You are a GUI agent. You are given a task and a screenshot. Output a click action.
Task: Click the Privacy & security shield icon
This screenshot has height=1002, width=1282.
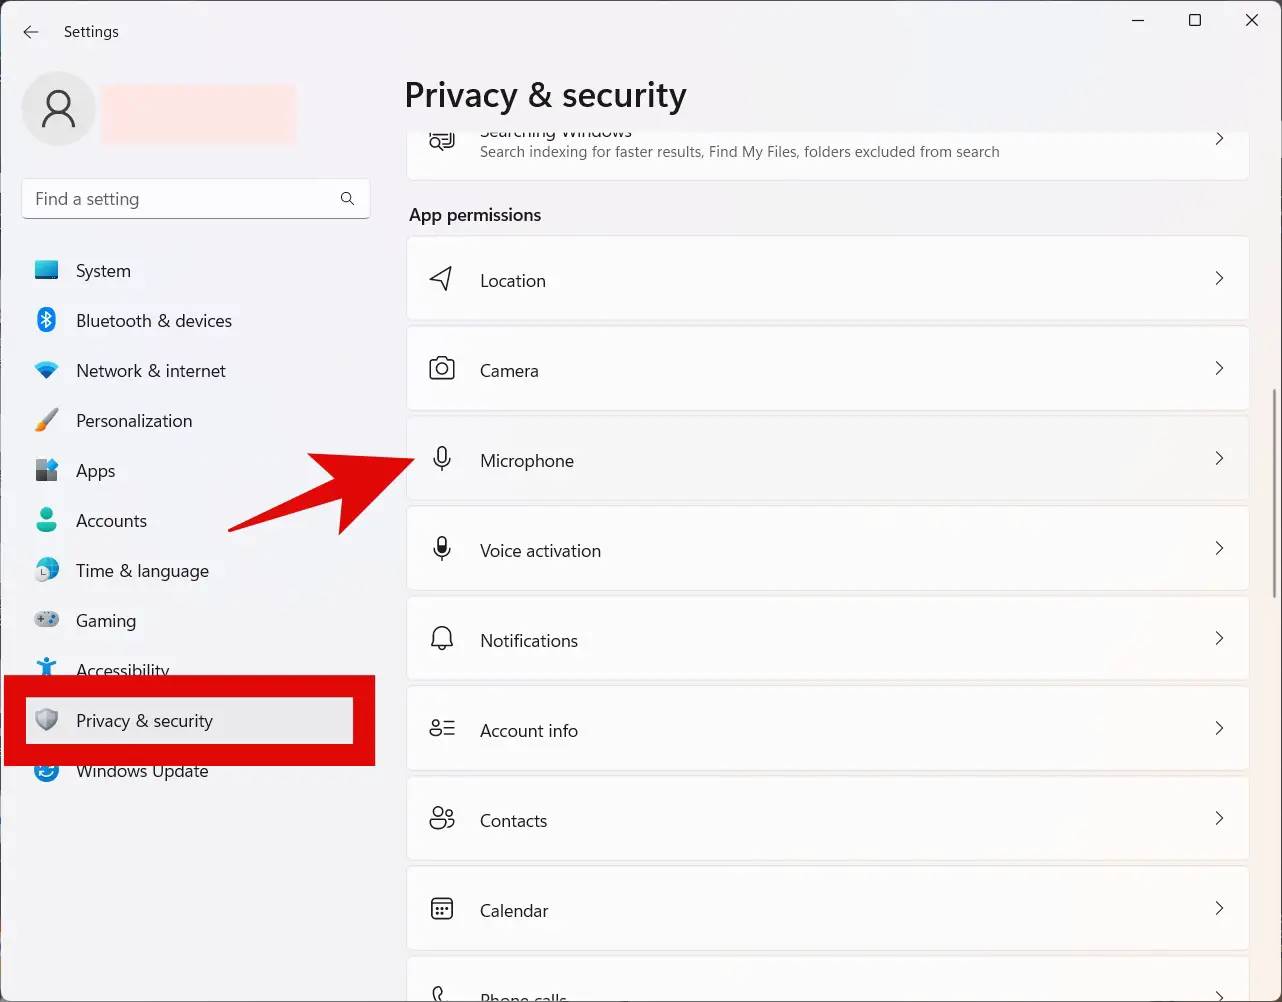click(47, 720)
